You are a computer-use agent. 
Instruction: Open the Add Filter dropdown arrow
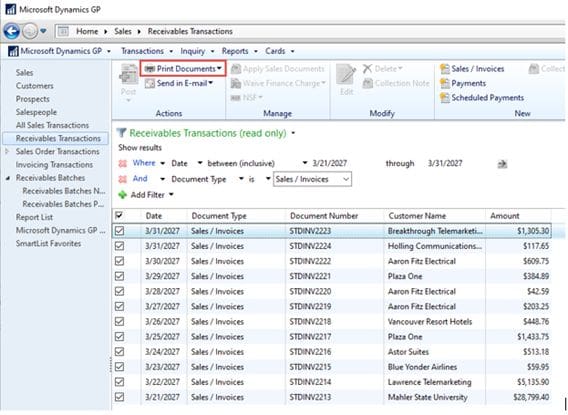(171, 195)
